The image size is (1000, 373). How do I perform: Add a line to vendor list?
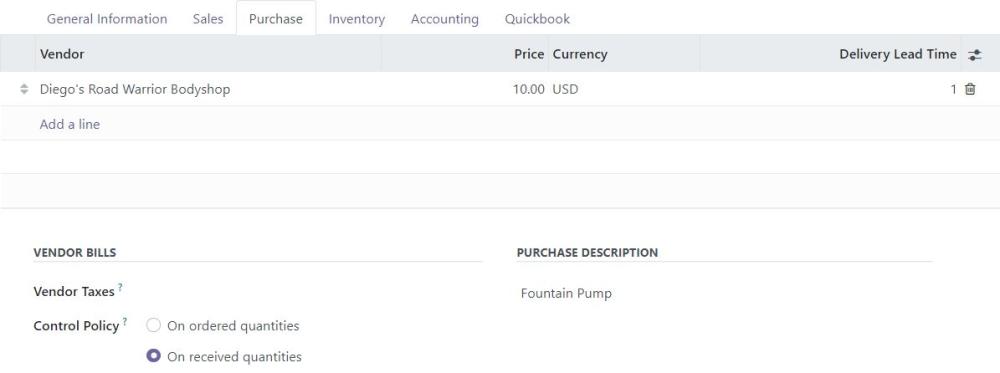[70, 124]
